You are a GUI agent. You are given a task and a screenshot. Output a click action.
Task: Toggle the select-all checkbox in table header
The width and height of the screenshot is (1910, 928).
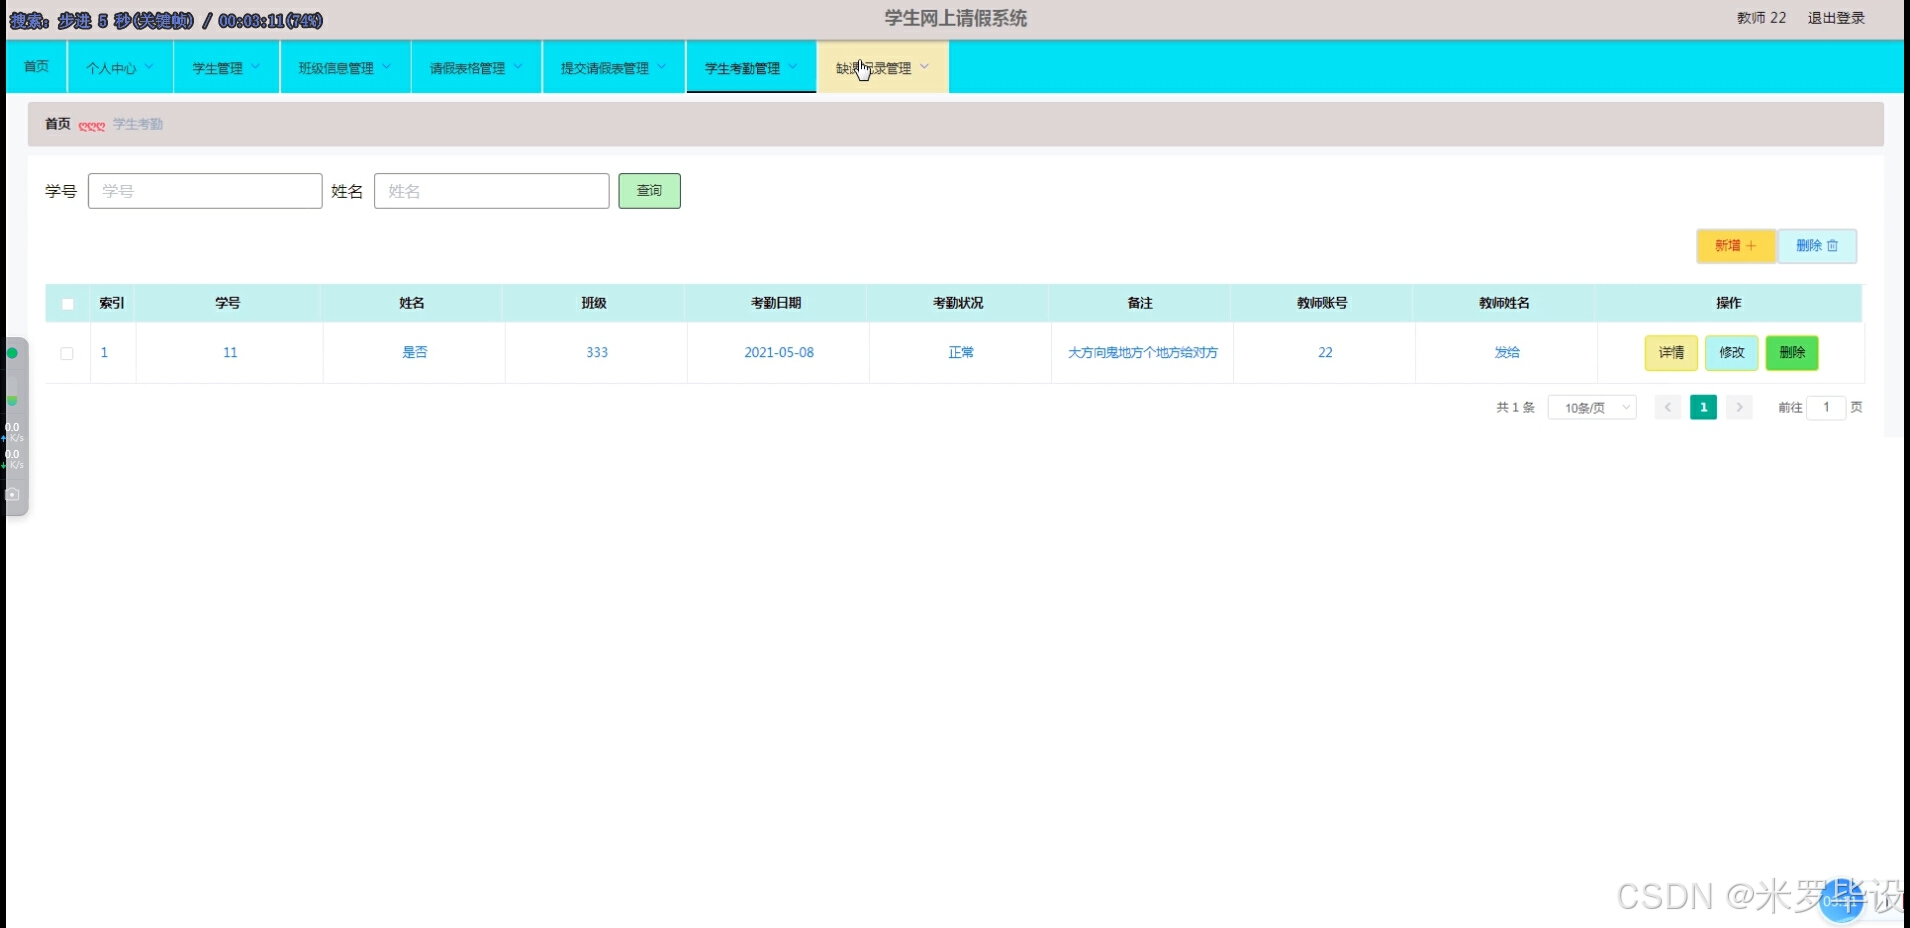(x=68, y=304)
